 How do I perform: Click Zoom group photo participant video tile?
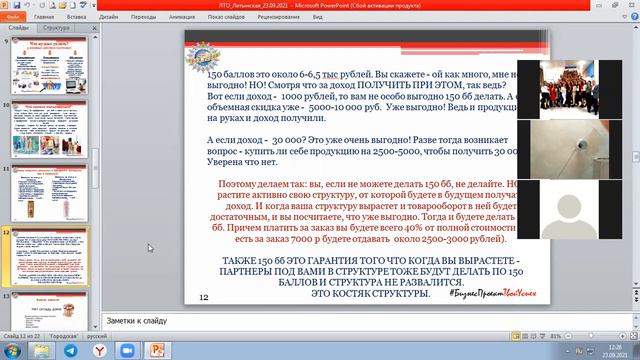tap(569, 89)
